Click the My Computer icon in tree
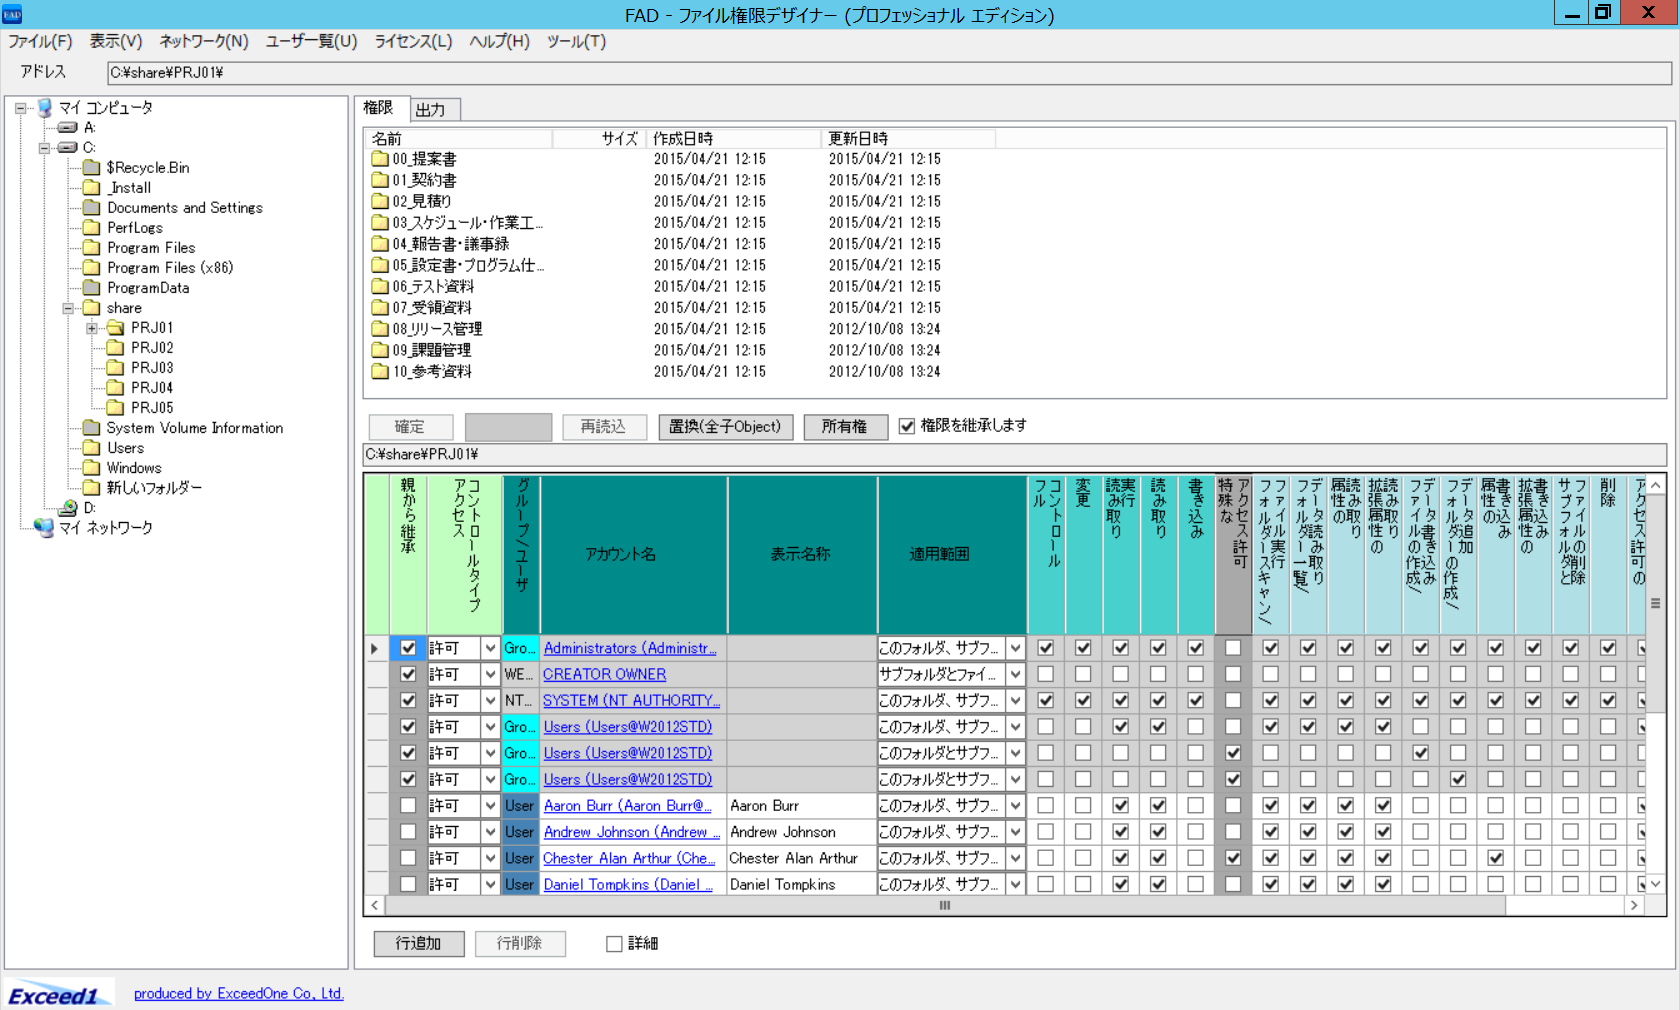The image size is (1680, 1010). 45,107
